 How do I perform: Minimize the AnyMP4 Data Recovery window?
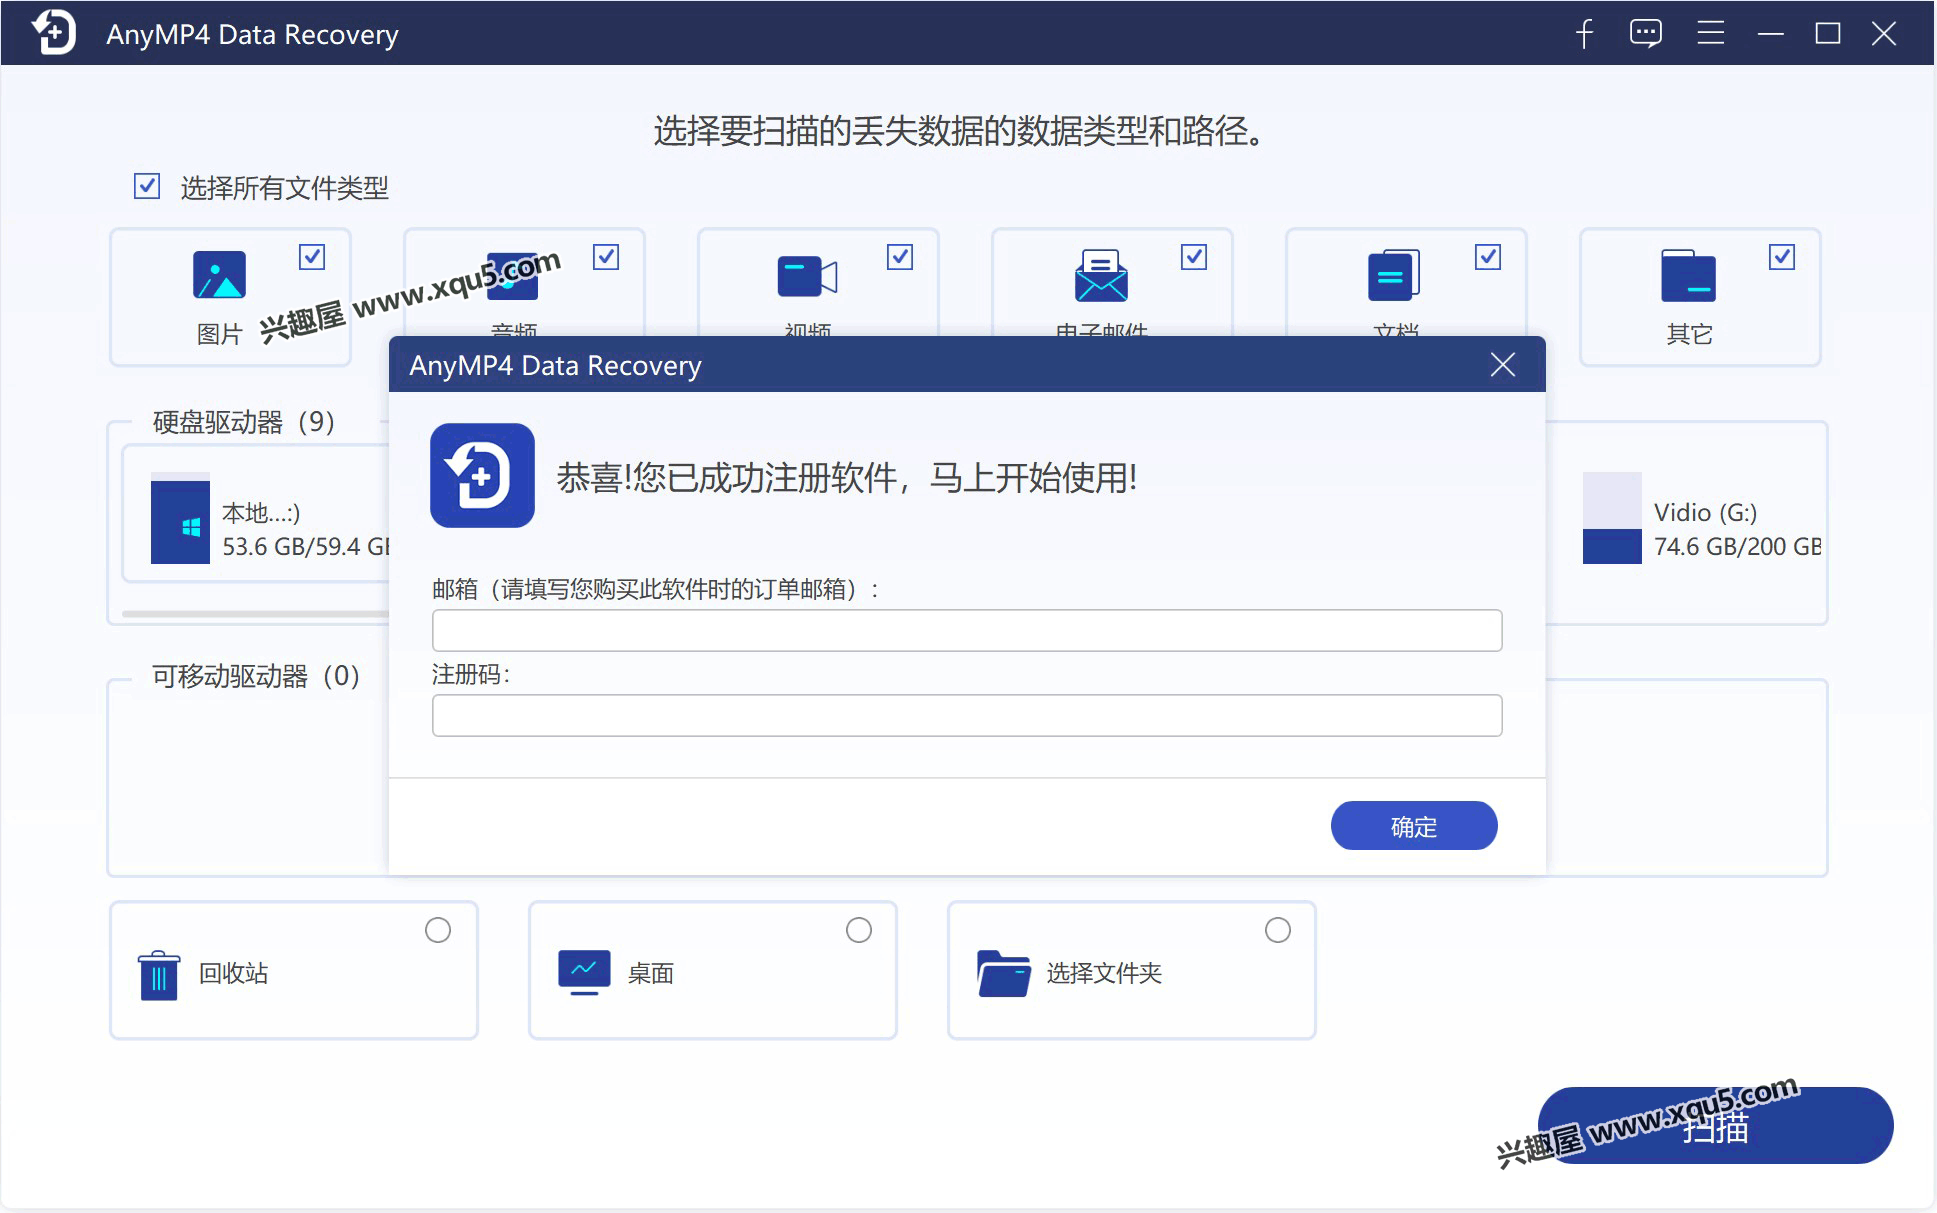[1771, 34]
